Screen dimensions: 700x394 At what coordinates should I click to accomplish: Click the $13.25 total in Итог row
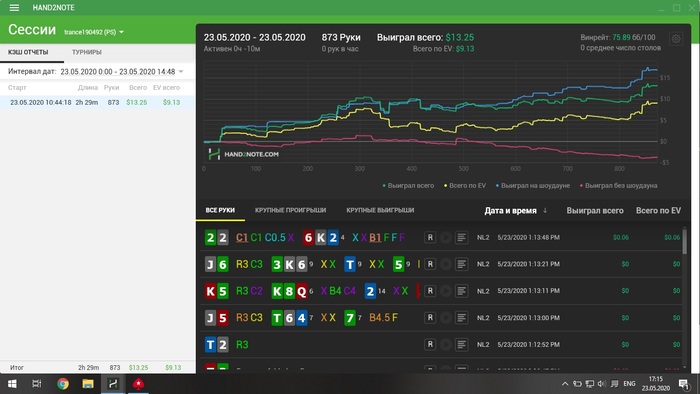(x=138, y=368)
